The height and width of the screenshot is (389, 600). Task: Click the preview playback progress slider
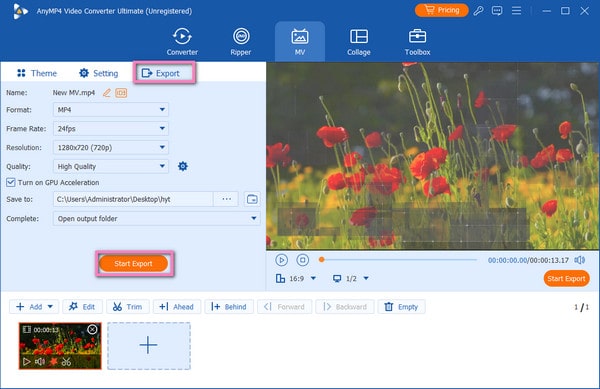point(398,260)
